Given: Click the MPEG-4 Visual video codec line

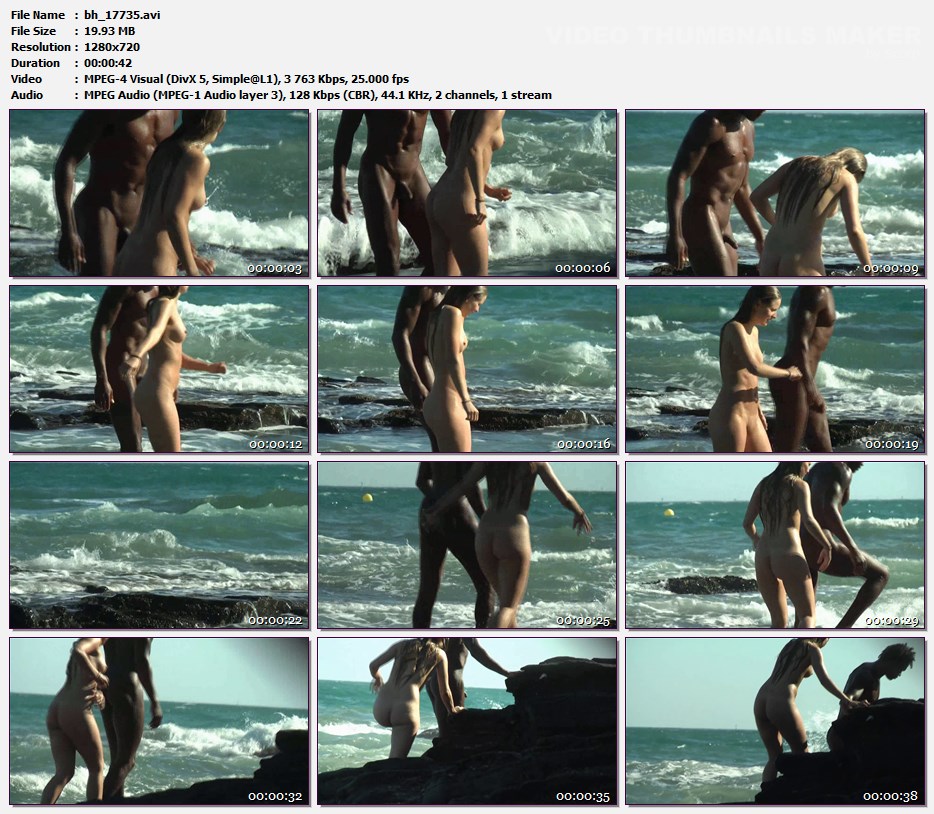Looking at the screenshot, I should click(246, 79).
